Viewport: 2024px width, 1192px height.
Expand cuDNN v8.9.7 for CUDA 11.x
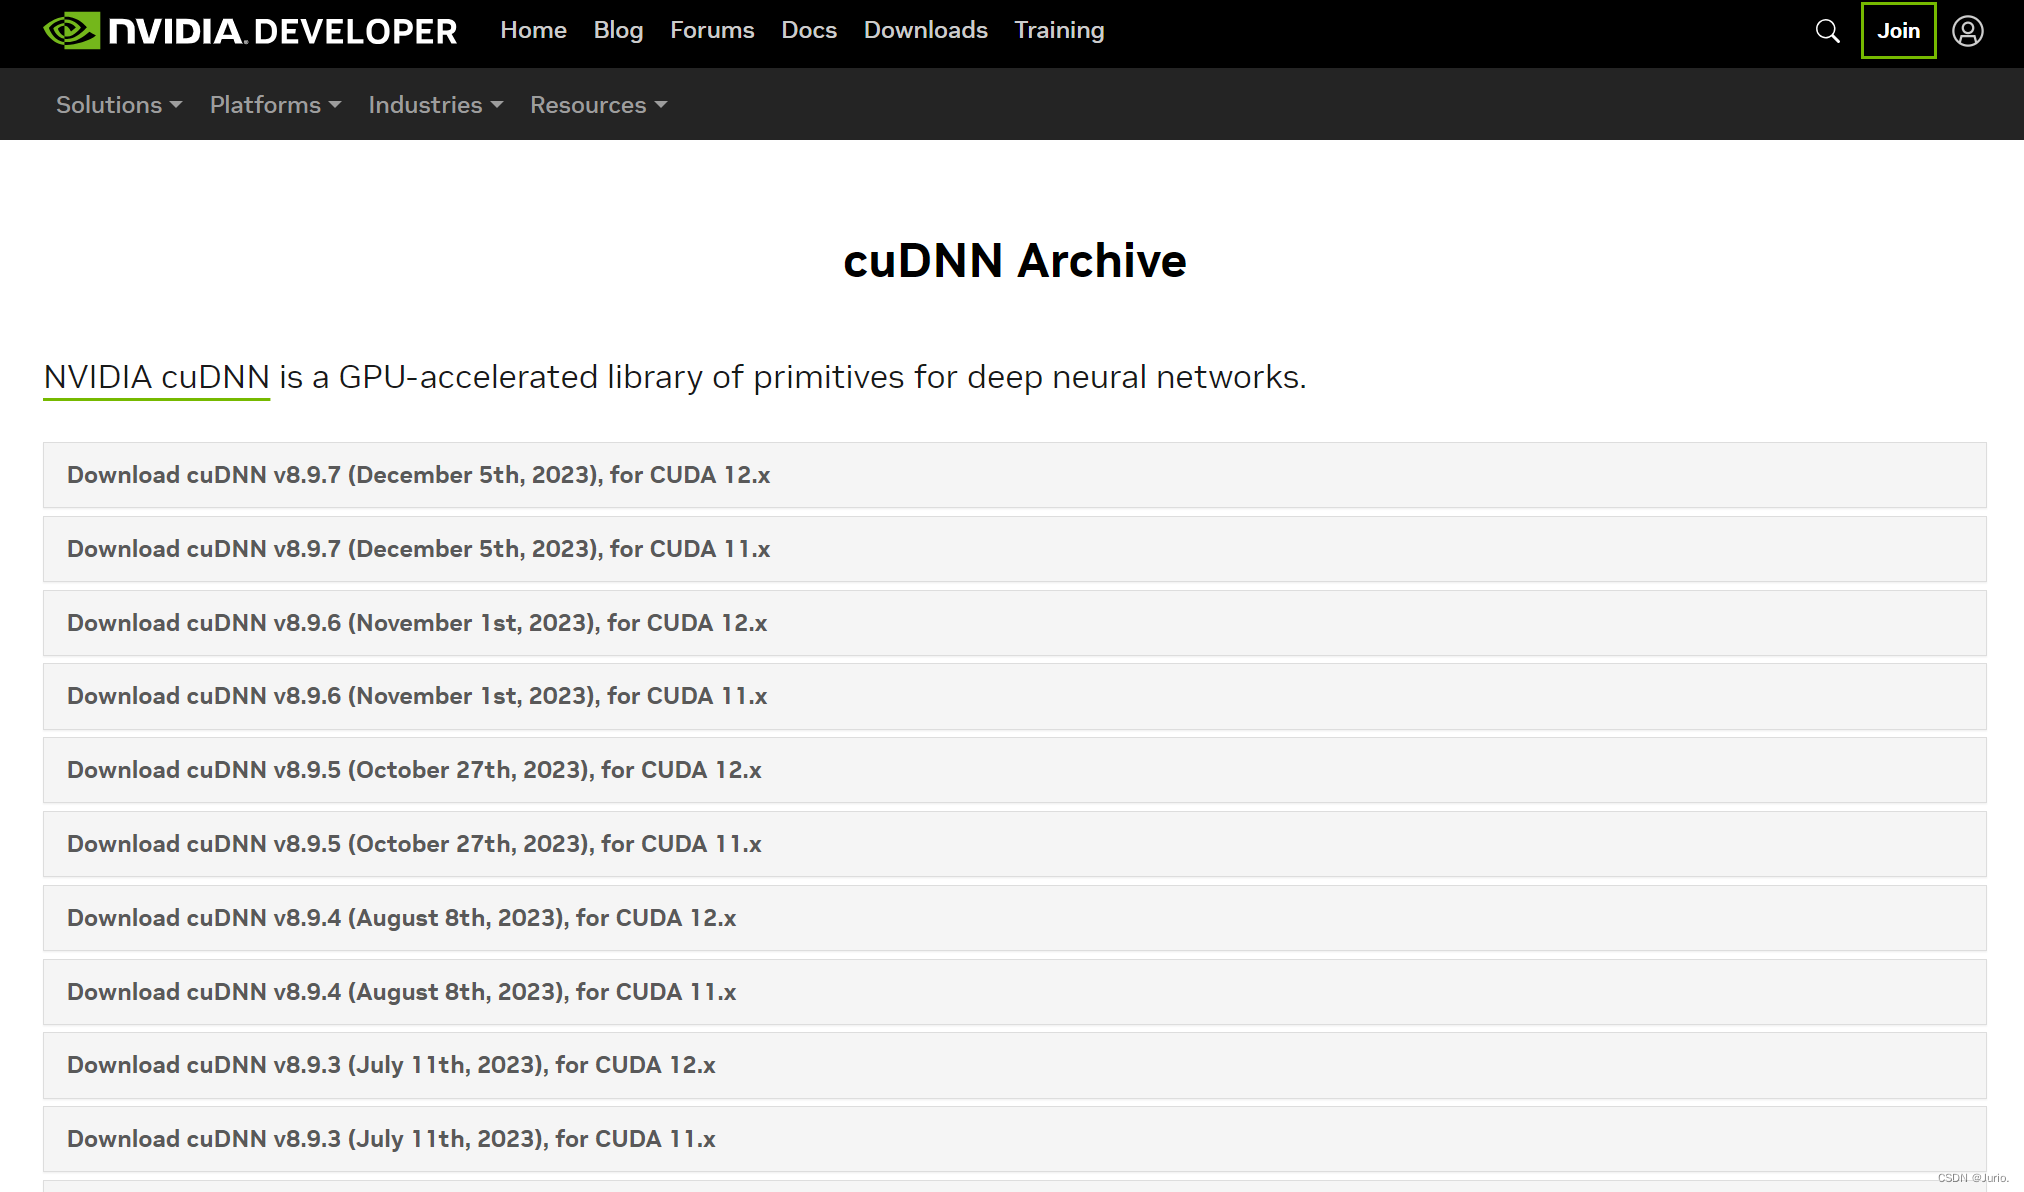coord(1014,549)
